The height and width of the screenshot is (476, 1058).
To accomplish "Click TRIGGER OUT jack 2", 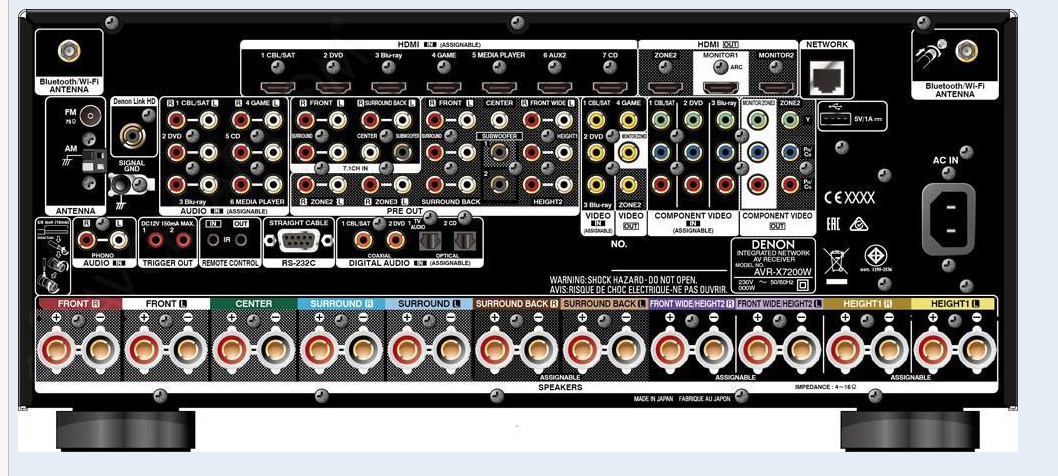I will click(182, 239).
